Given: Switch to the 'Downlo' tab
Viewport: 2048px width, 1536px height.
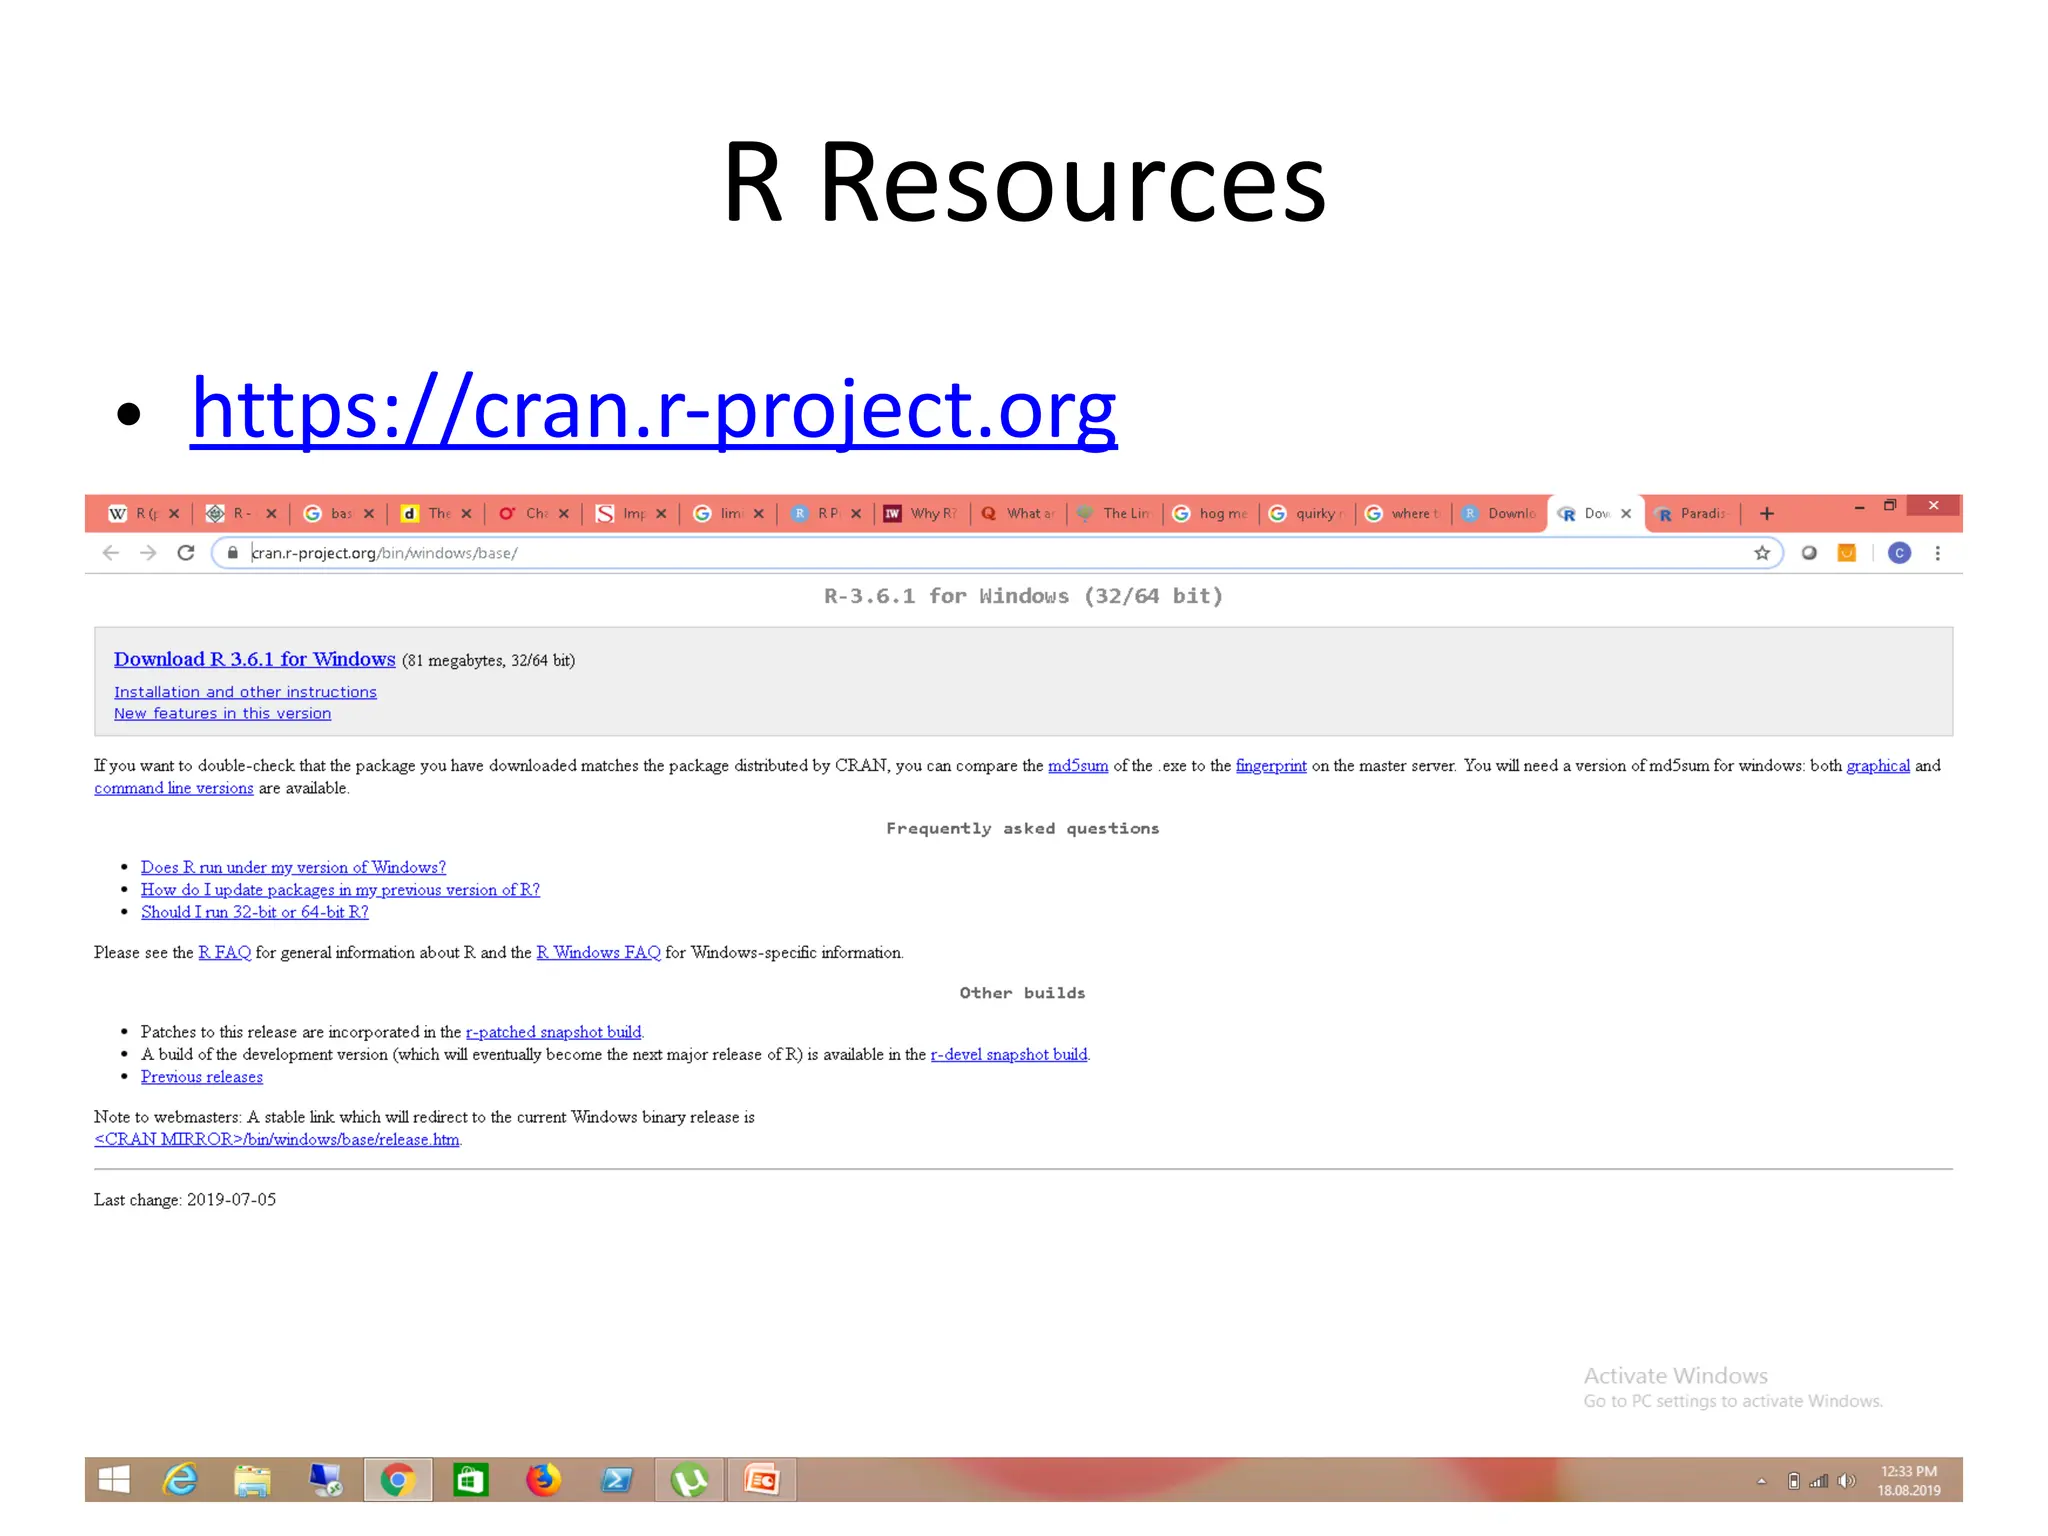Looking at the screenshot, I should coord(1500,514).
